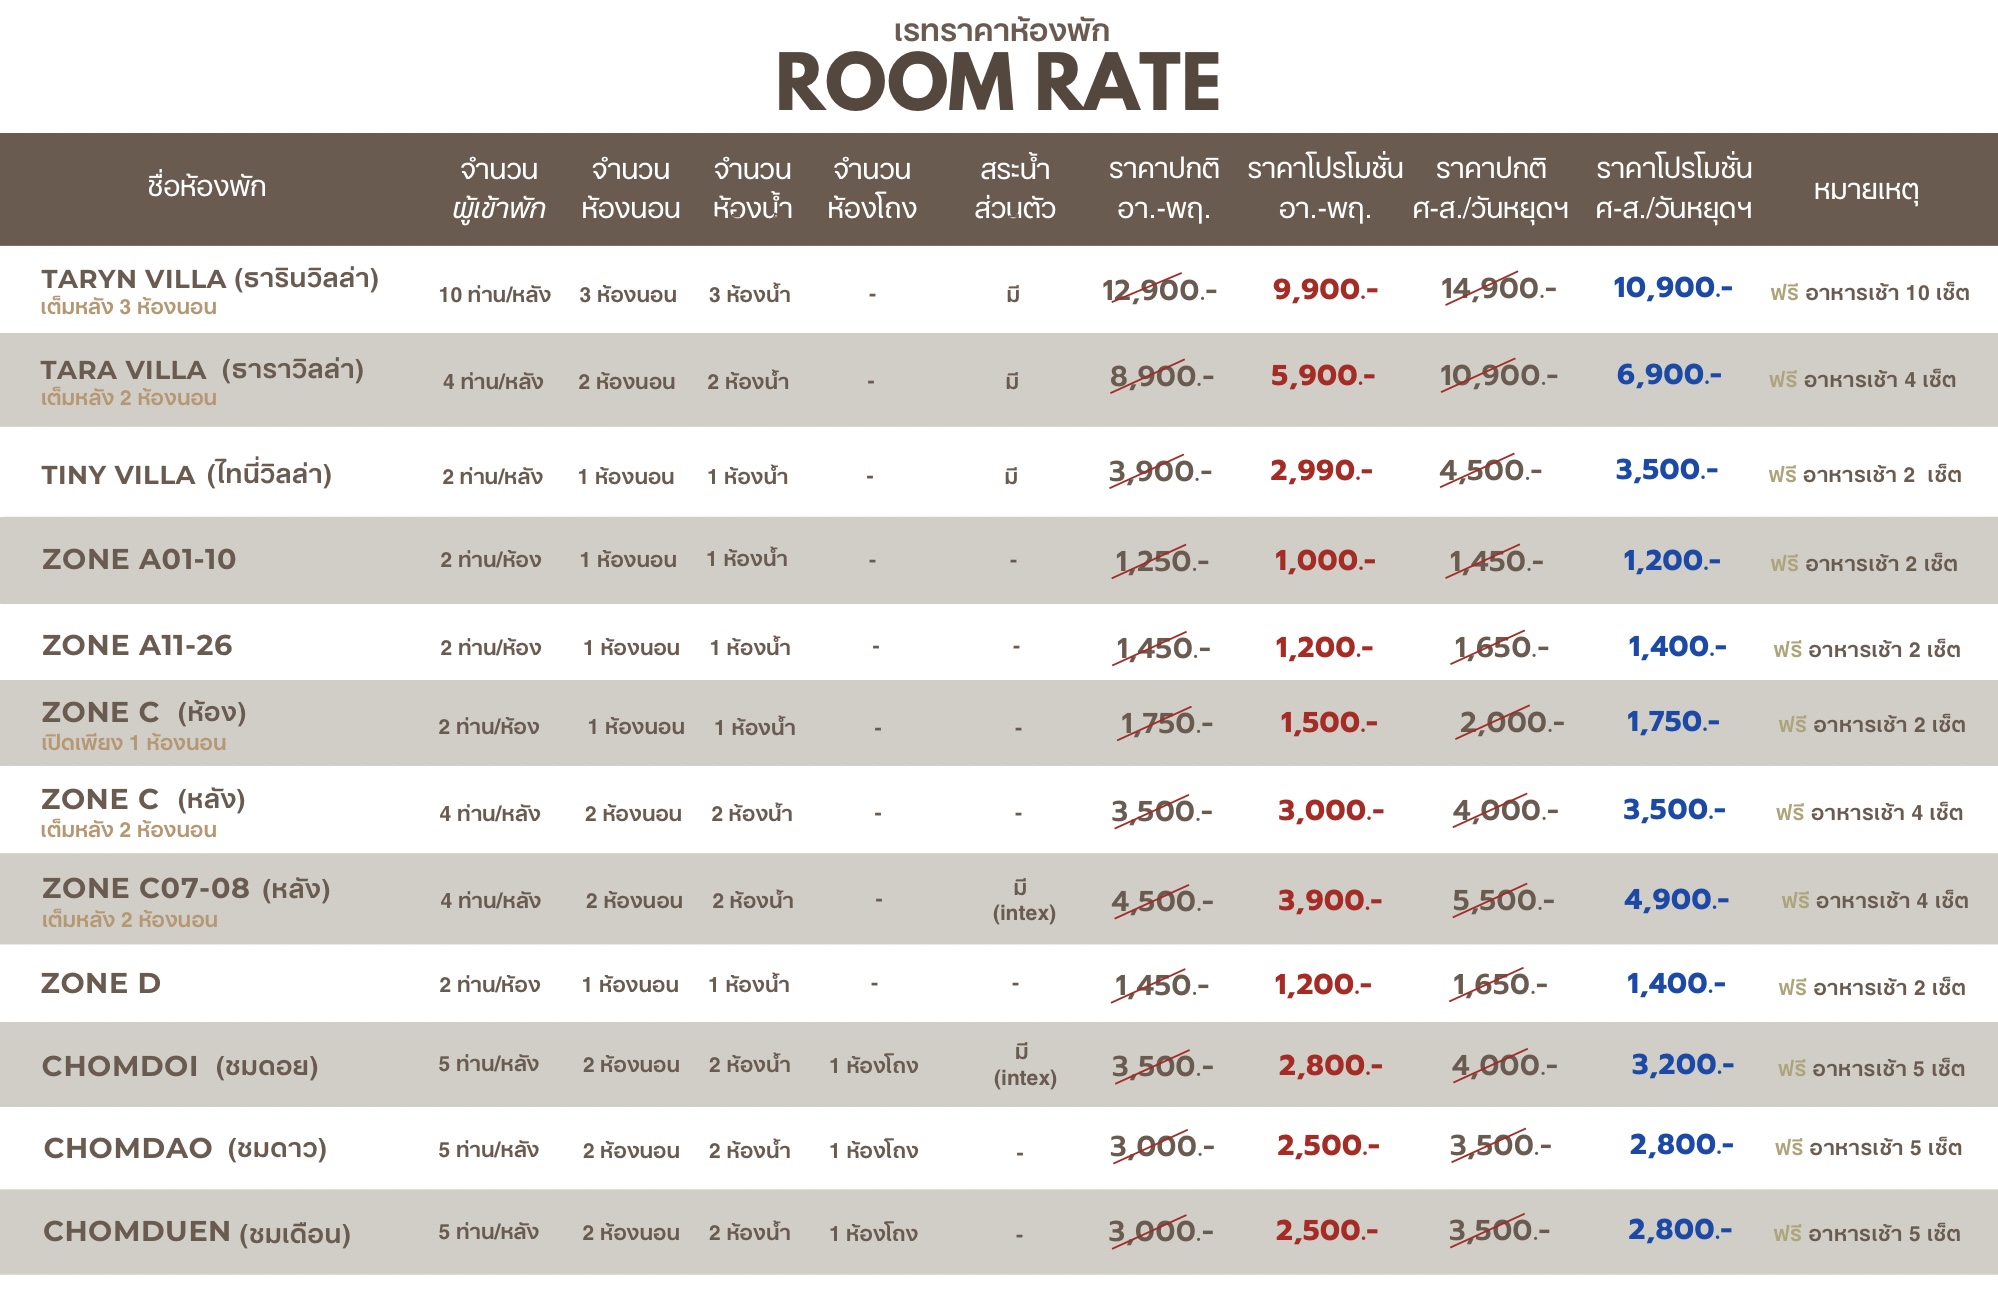The image size is (1998, 1296).
Task: Select the CHOMDOI room name
Action: pyautogui.click(x=180, y=1066)
